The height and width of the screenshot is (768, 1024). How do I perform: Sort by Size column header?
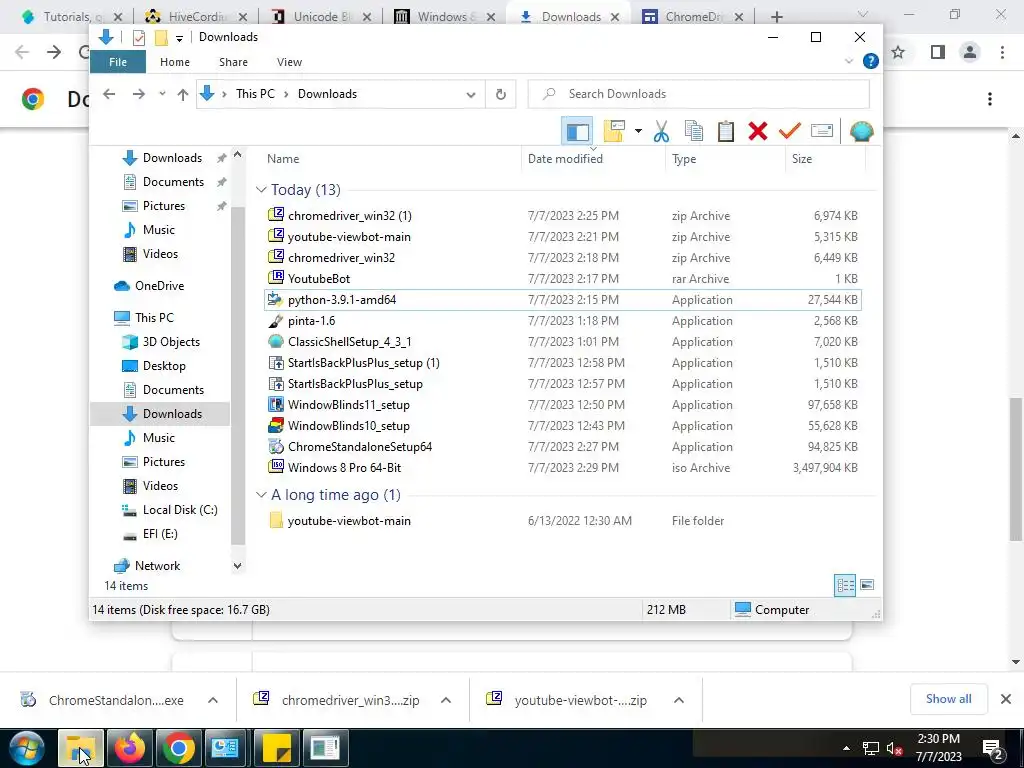(825, 159)
